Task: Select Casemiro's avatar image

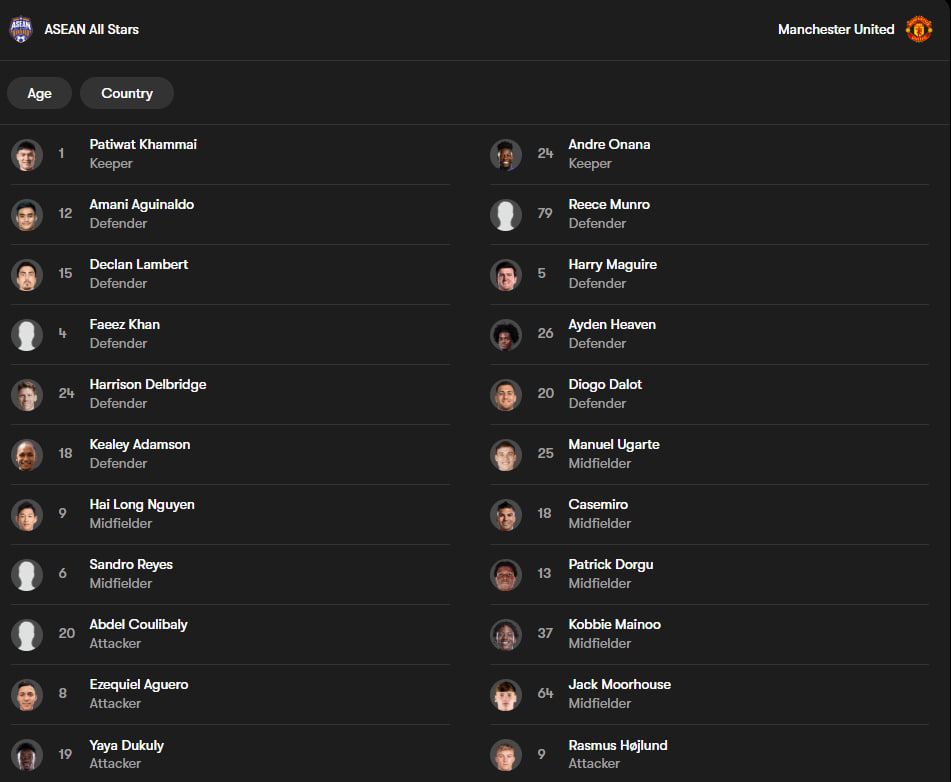Action: pyautogui.click(x=506, y=515)
